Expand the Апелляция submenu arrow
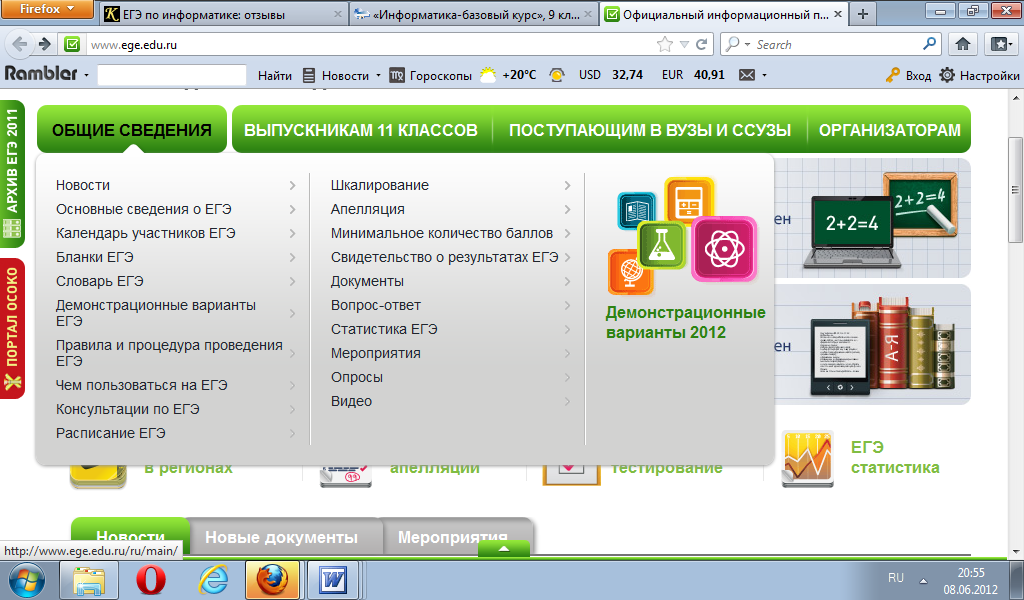The width and height of the screenshot is (1024, 600). click(568, 210)
